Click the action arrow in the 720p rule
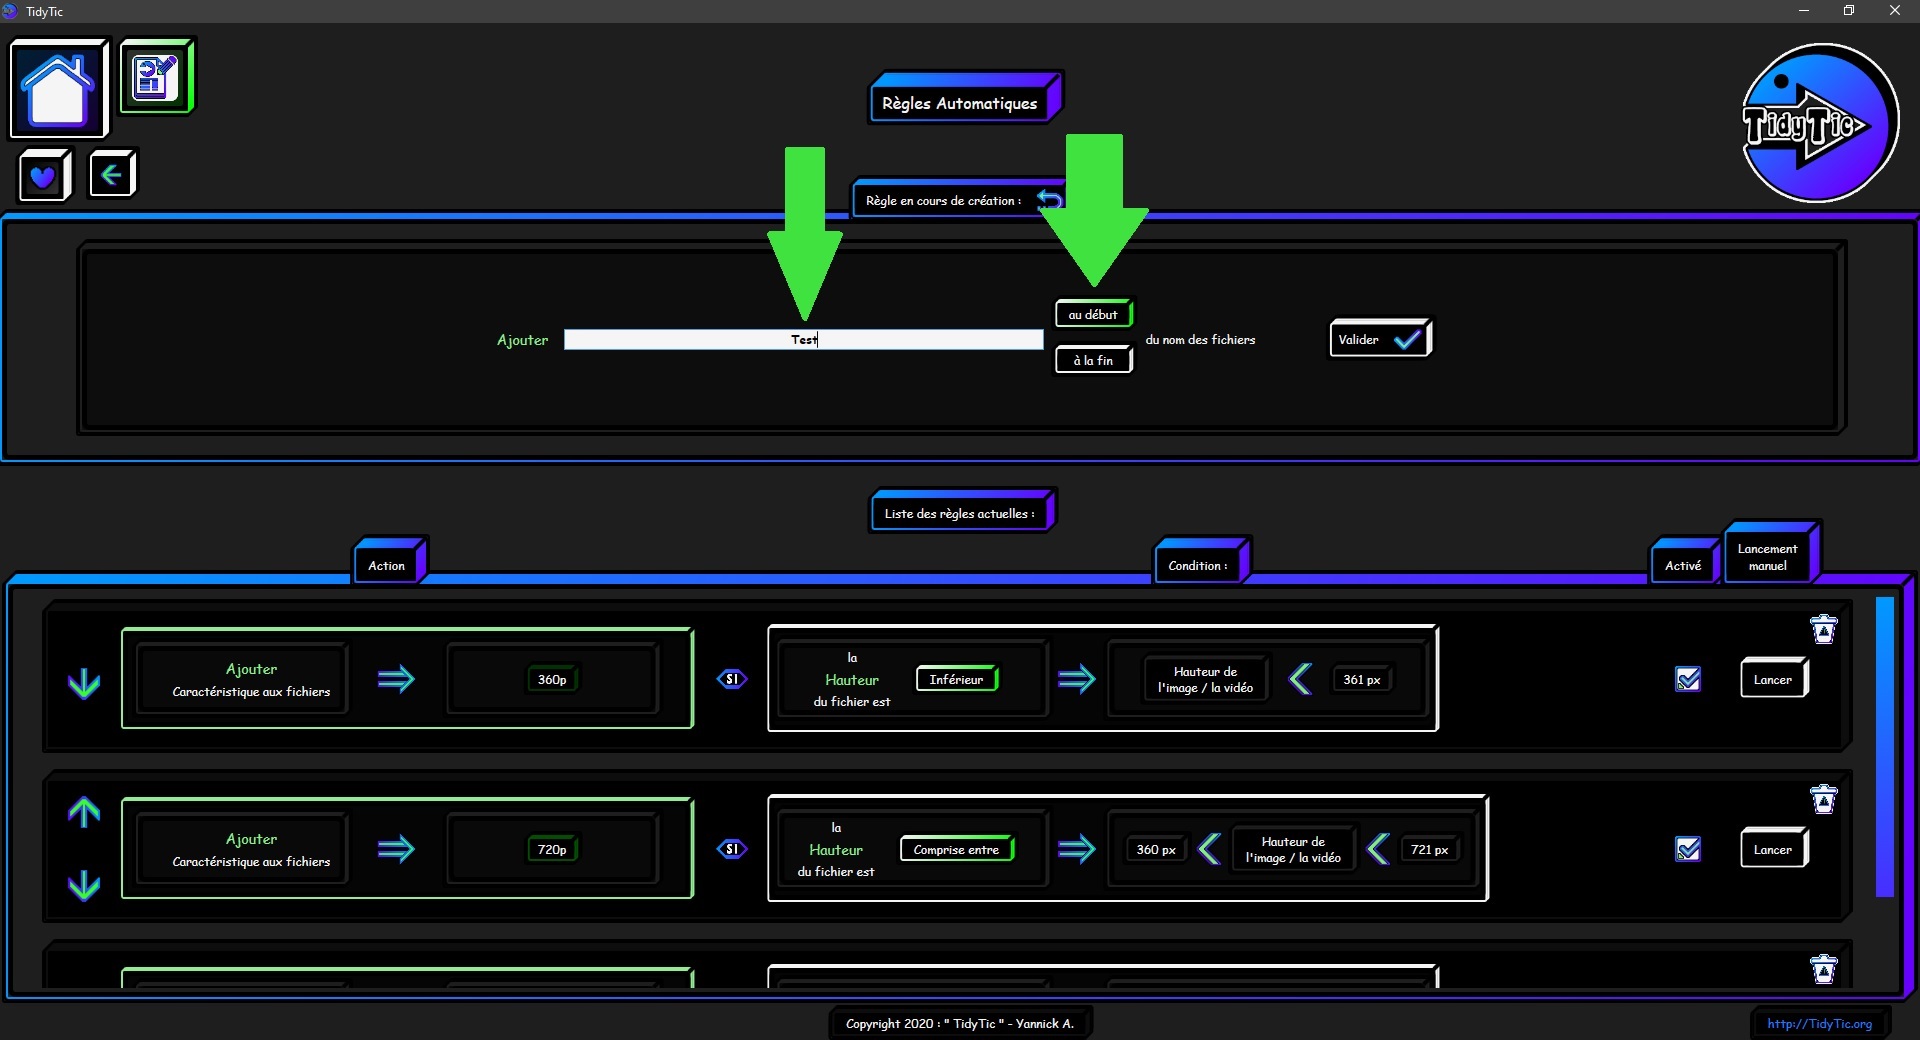Screen dimensions: 1920x1040 pos(396,849)
